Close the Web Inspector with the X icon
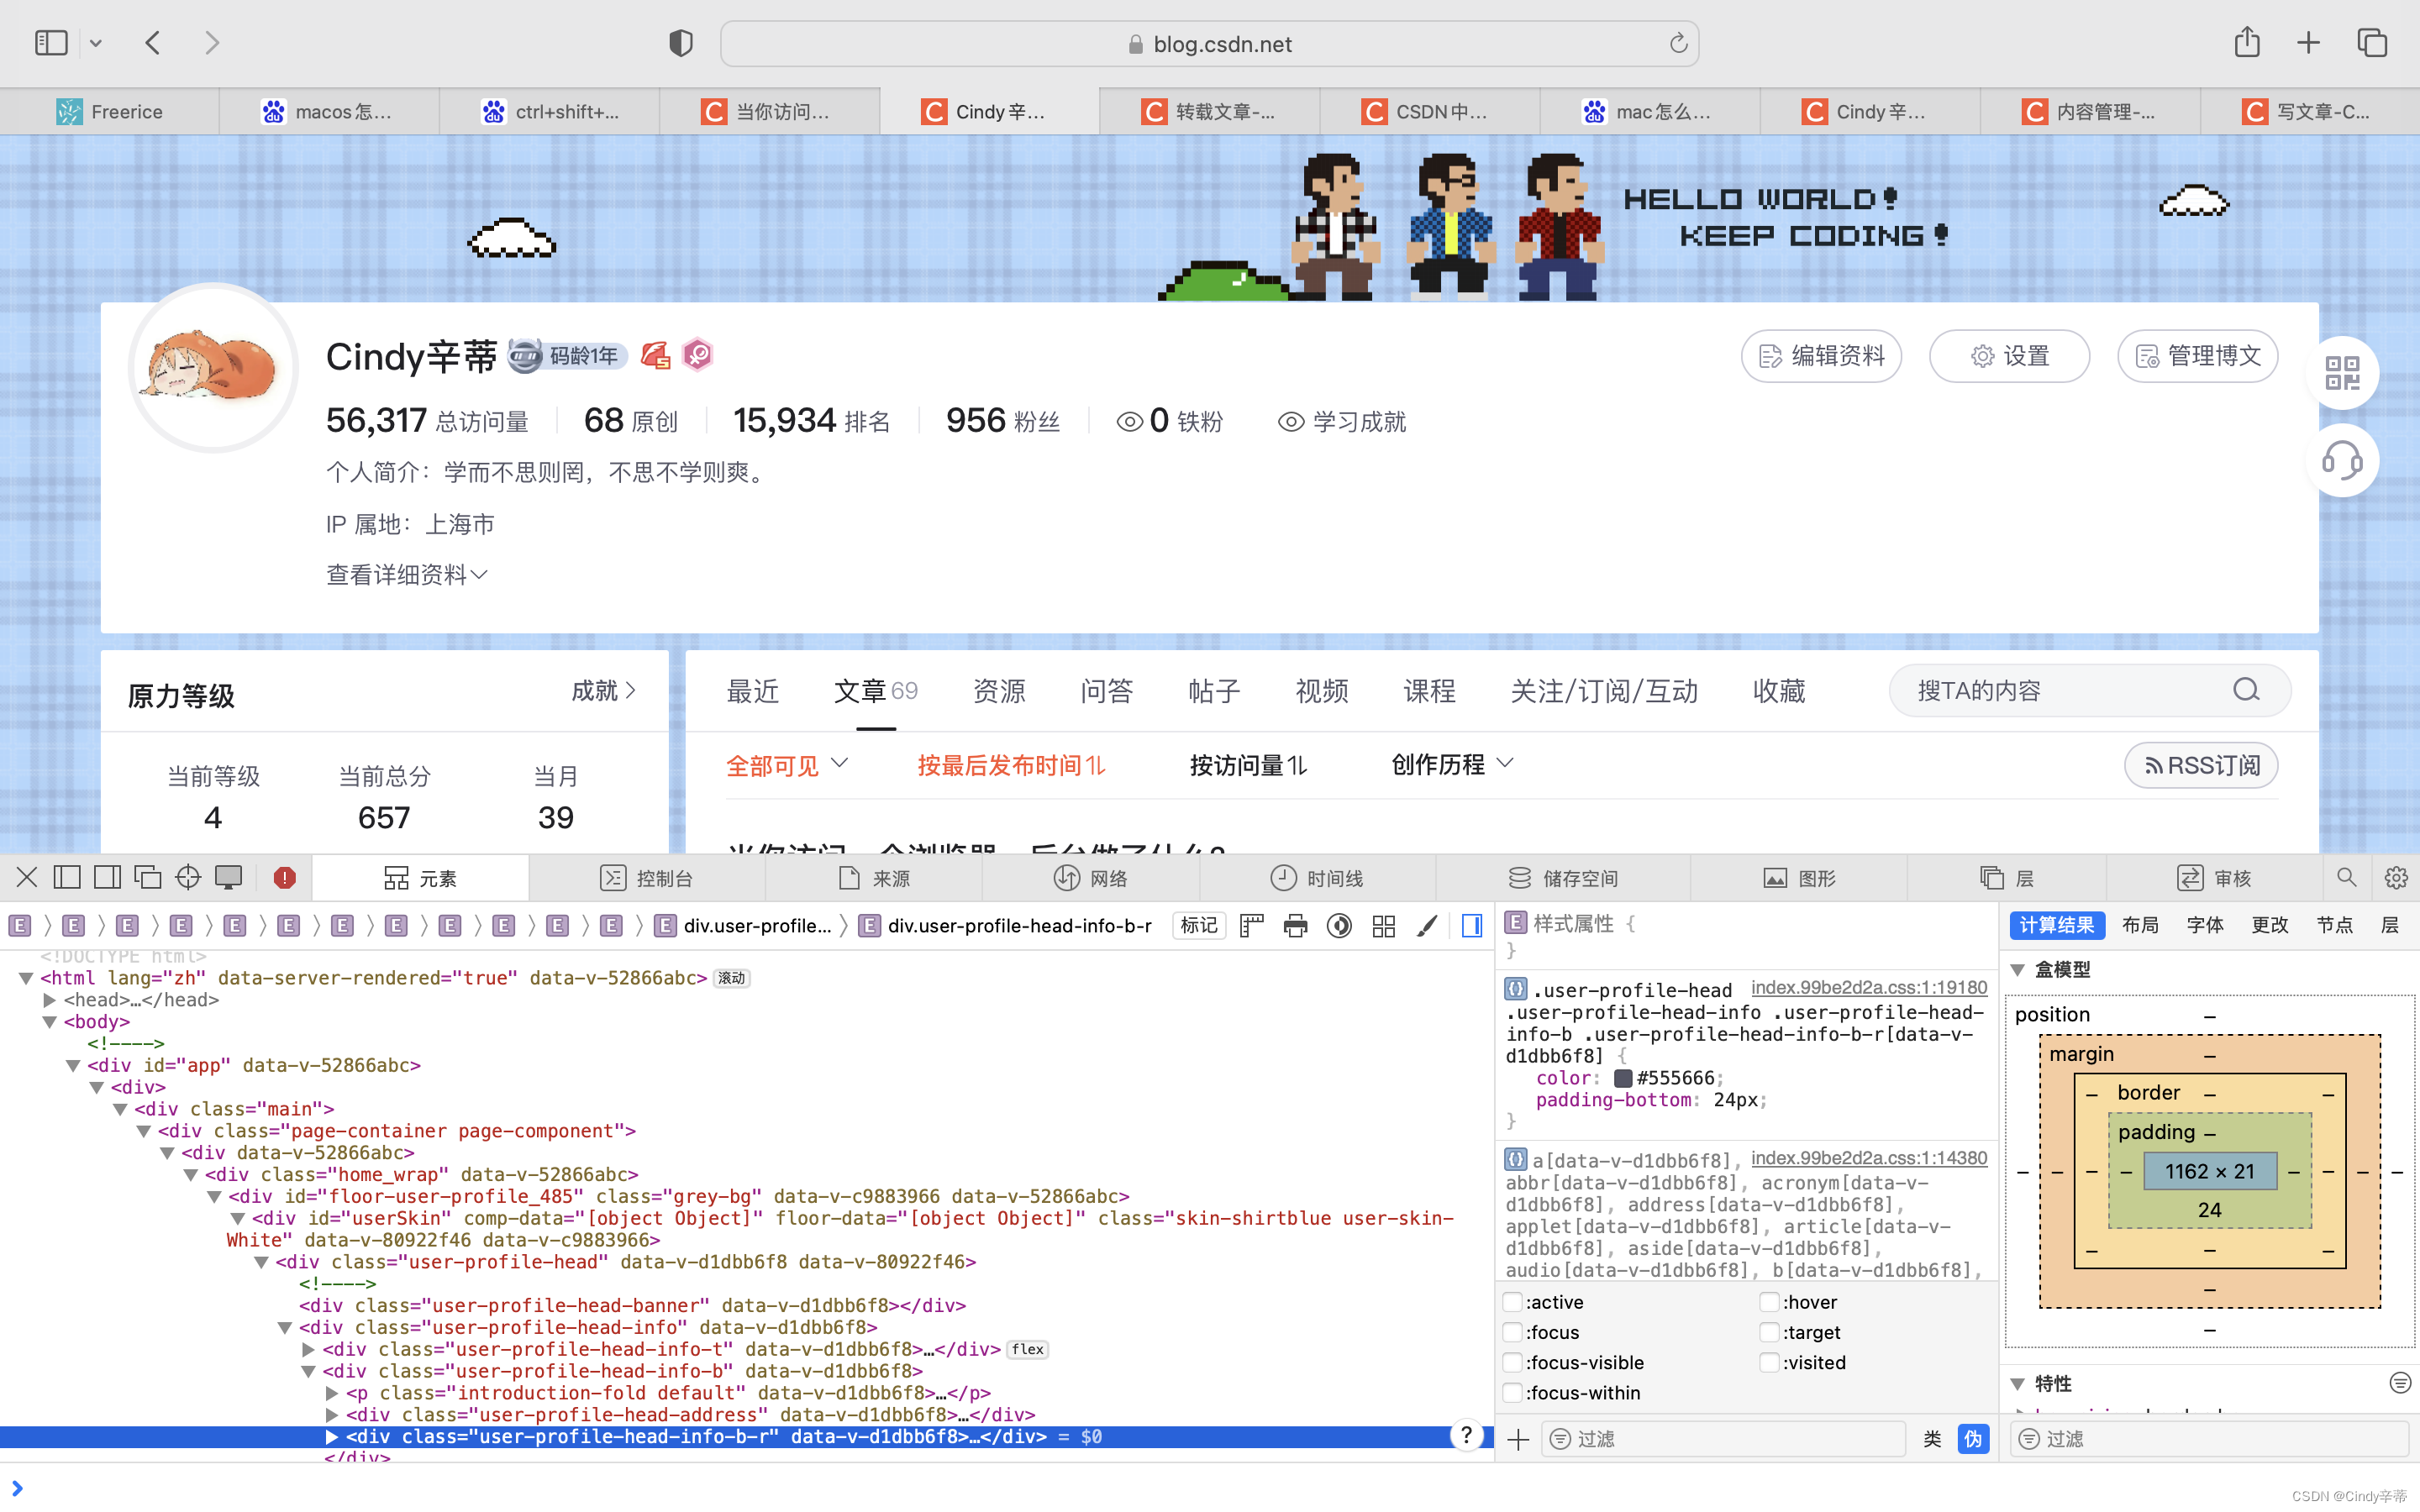Image resolution: width=2420 pixels, height=1512 pixels. [27, 877]
